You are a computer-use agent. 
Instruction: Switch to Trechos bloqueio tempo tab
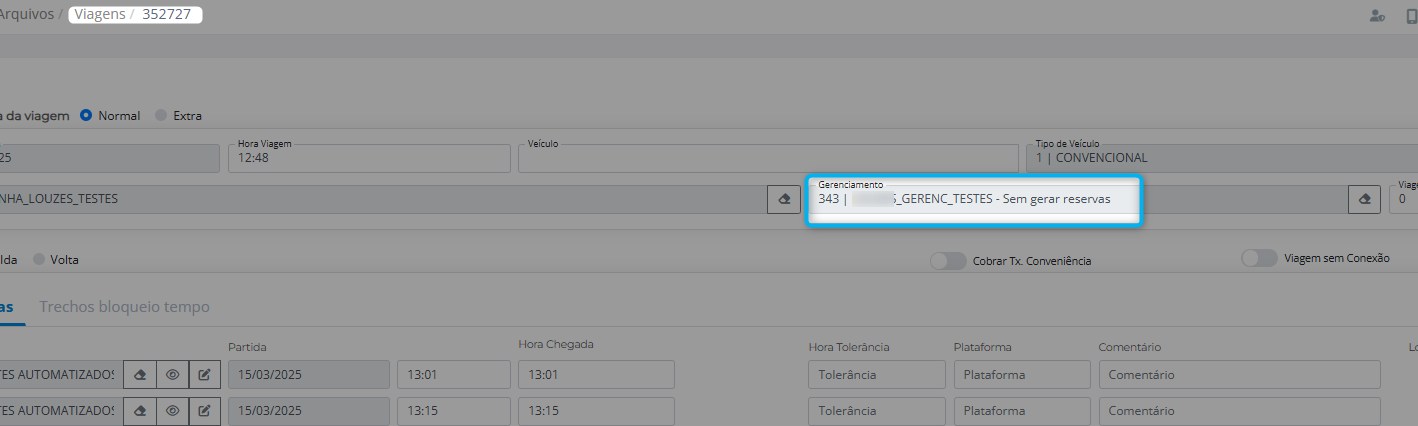[x=124, y=307]
